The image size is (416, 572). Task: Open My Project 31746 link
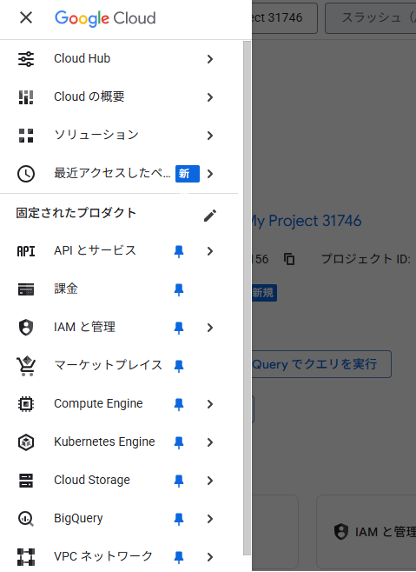pyautogui.click(x=307, y=221)
